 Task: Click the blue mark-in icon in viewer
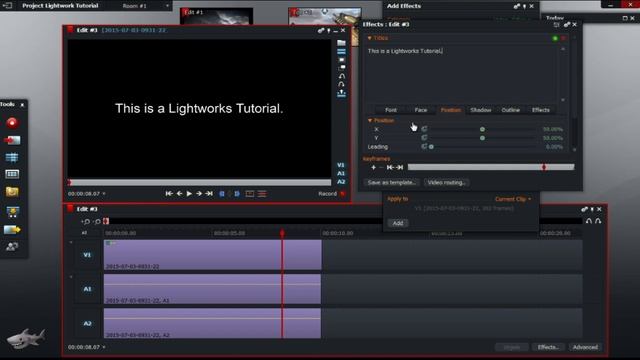(222, 194)
